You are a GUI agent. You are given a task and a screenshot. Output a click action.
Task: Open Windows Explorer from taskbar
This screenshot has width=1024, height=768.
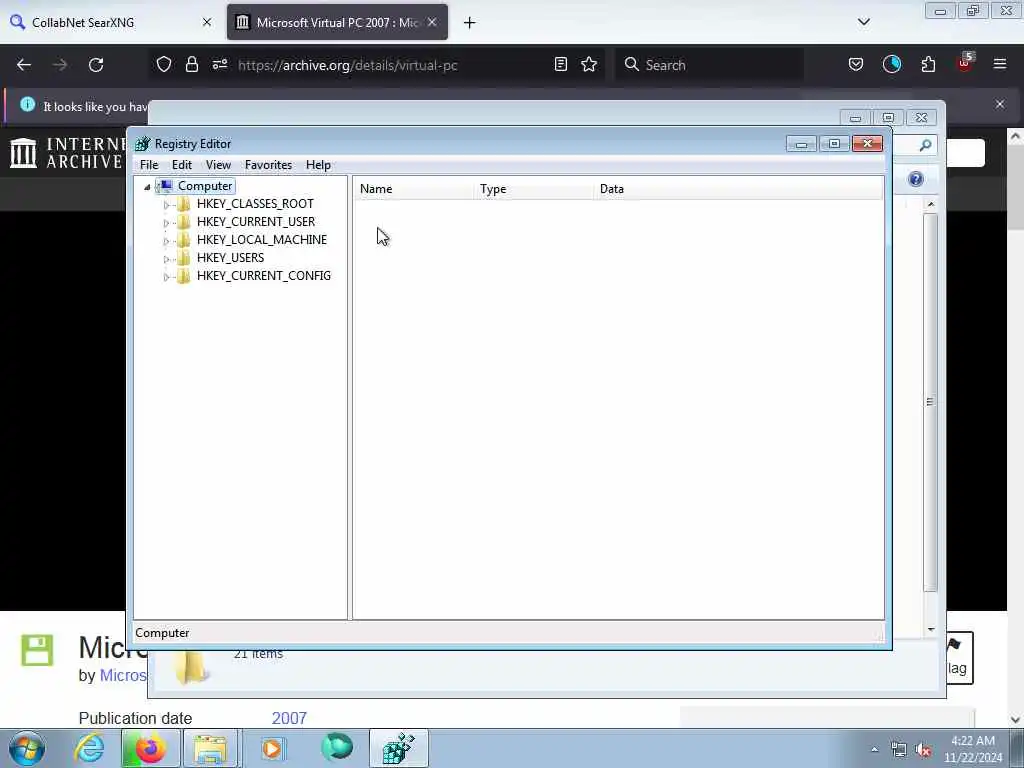[210, 748]
